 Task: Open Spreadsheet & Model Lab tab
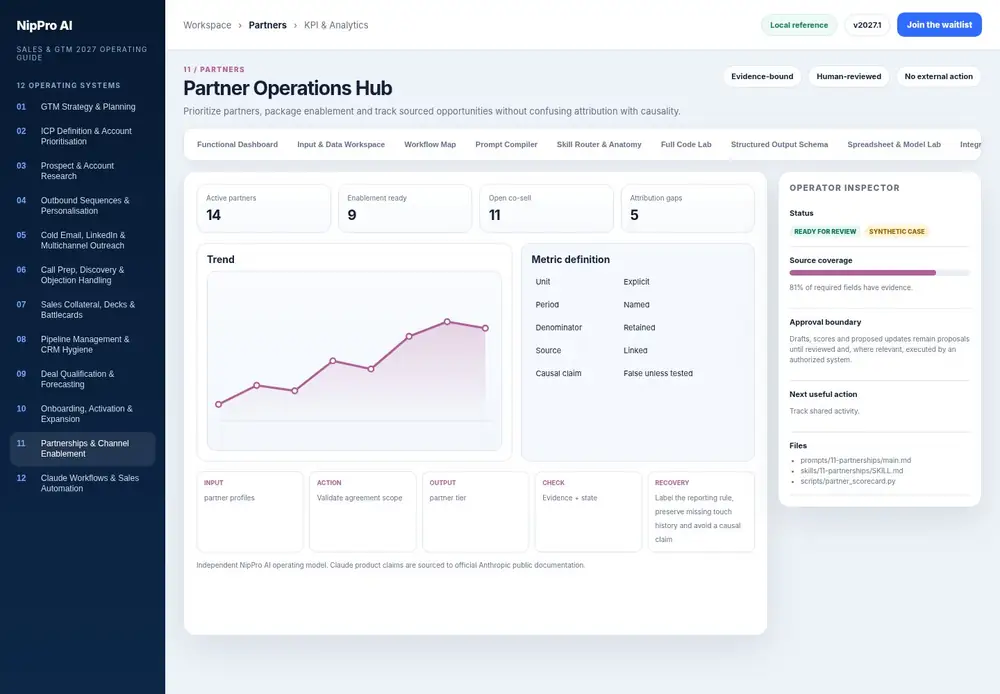[893, 144]
